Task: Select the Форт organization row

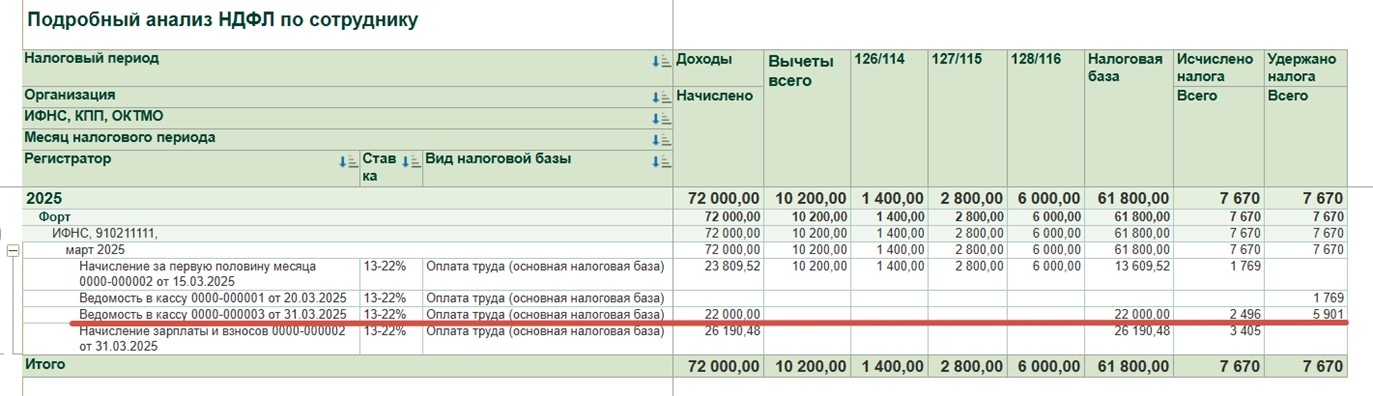Action: [54, 217]
